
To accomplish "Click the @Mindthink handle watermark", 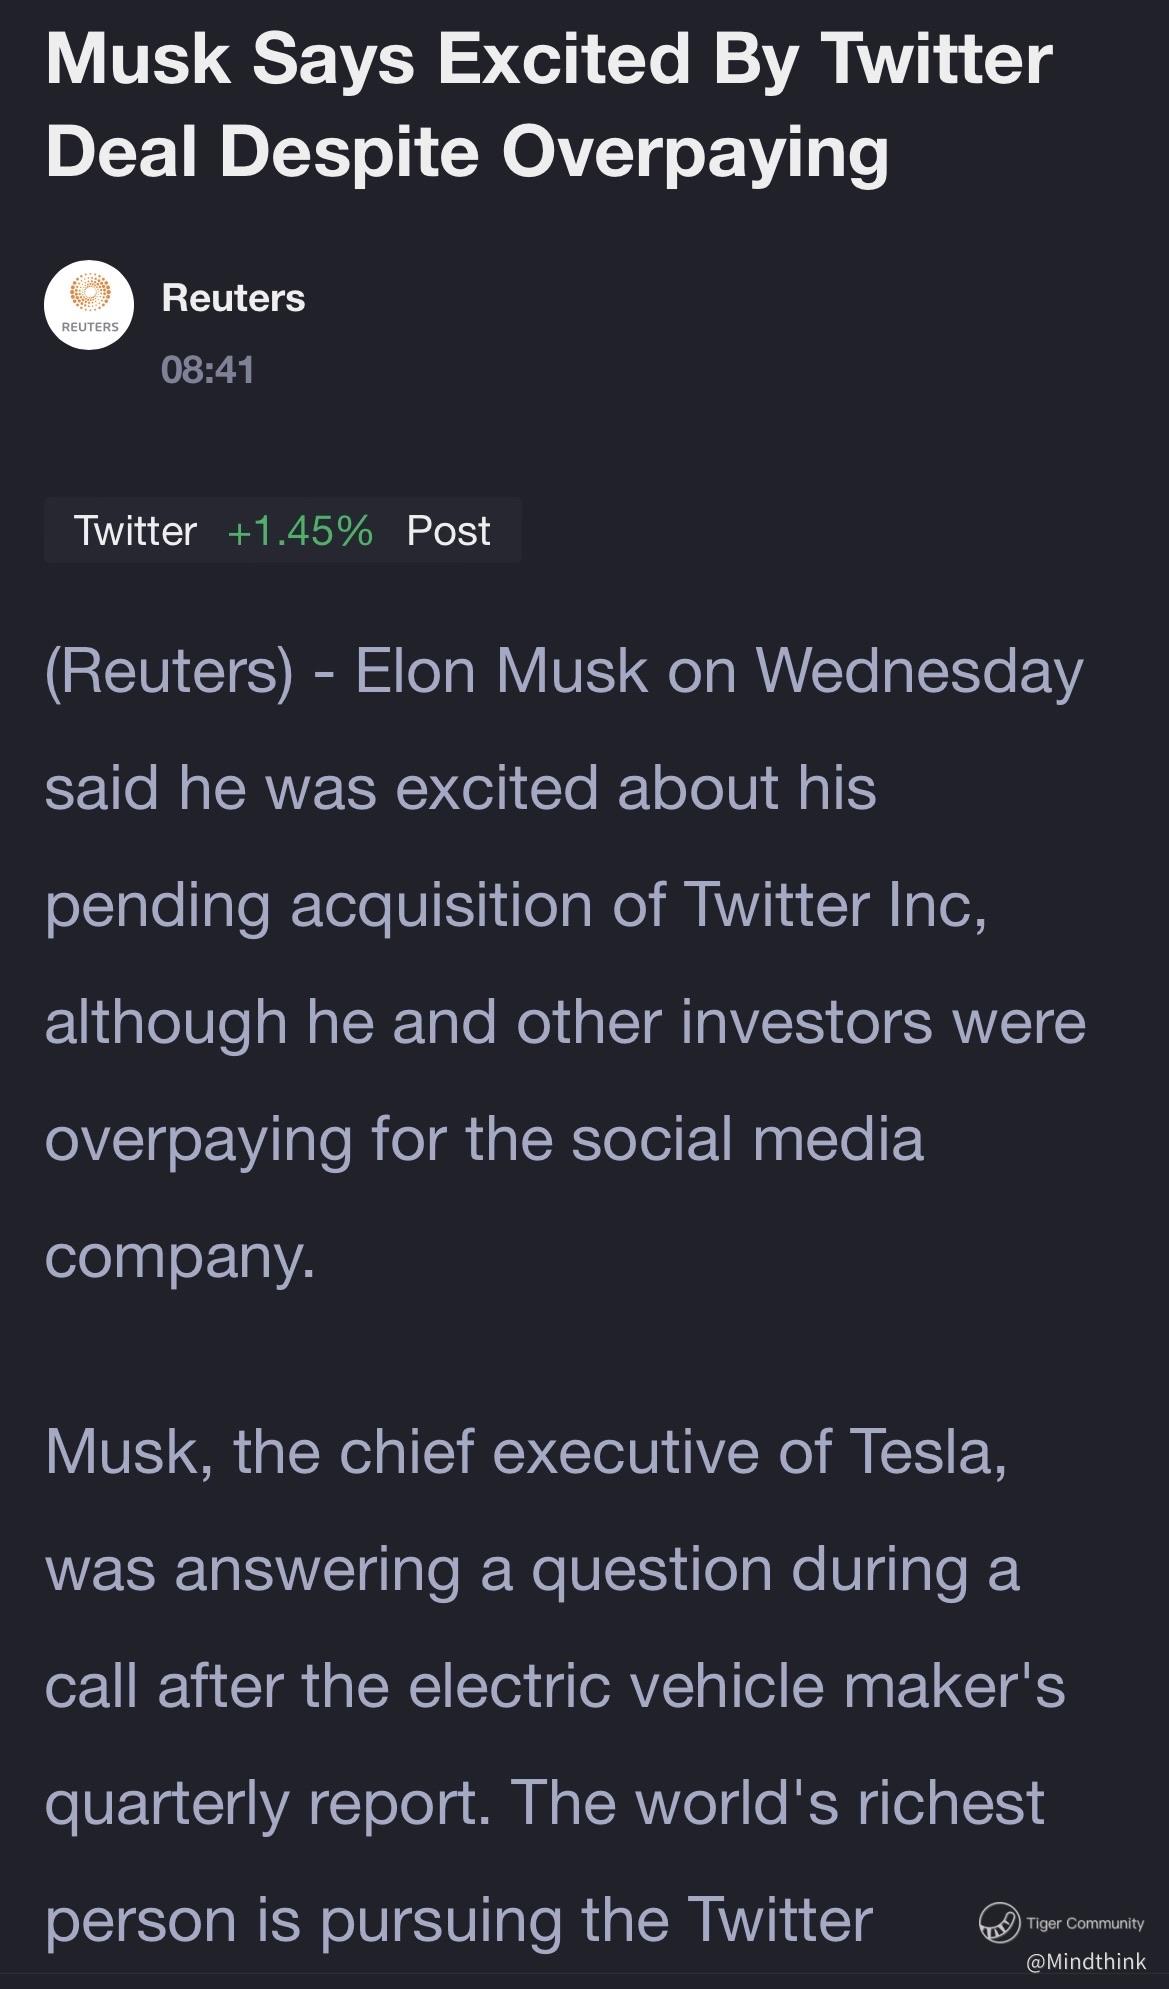I will point(1085,1961).
